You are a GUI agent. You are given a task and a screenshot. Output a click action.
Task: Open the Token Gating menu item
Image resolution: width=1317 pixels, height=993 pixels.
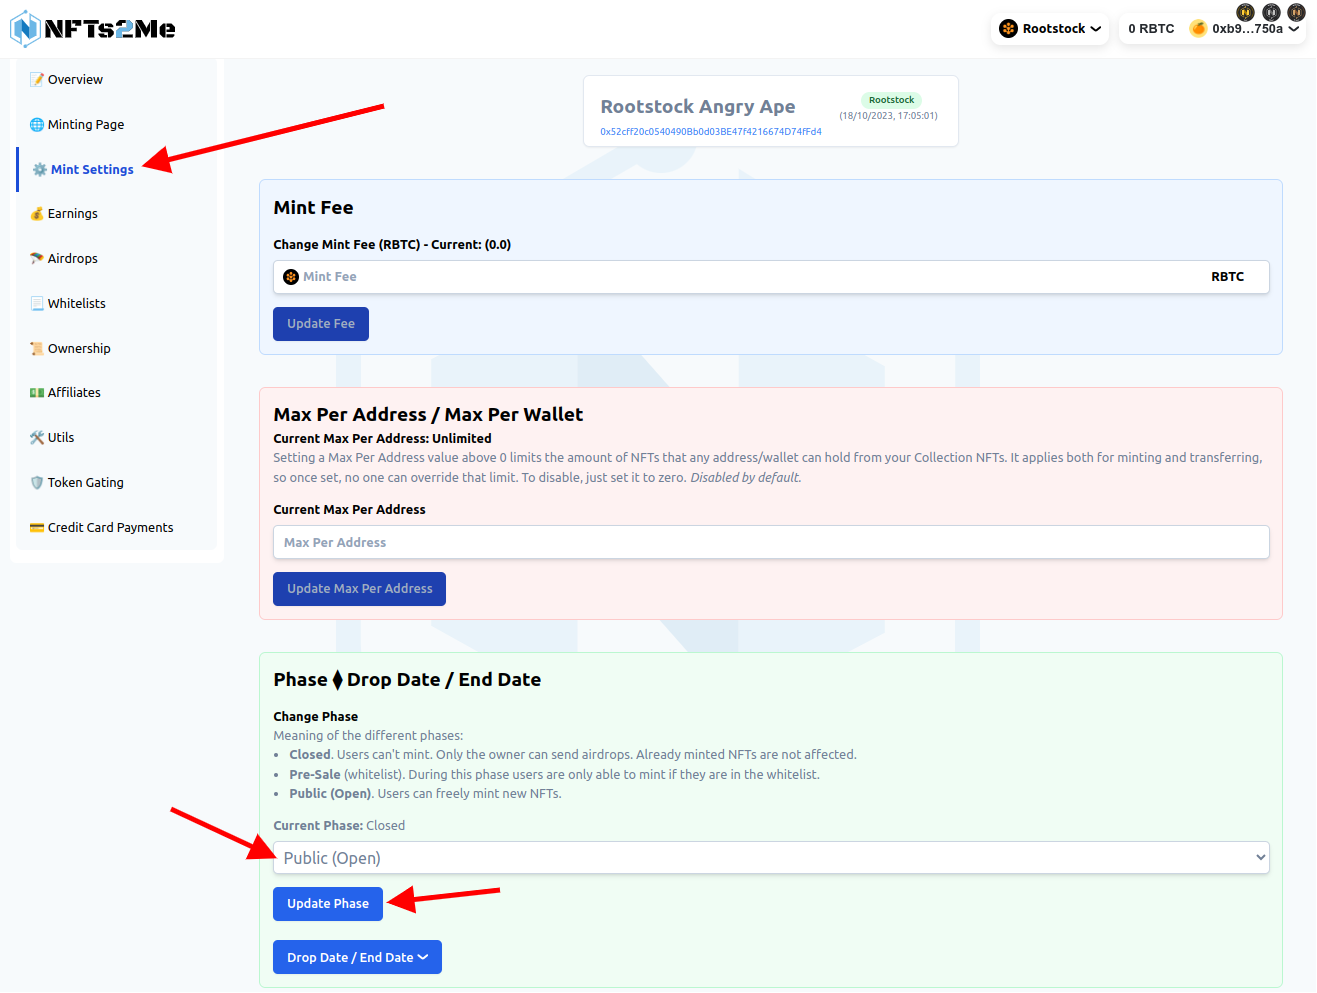click(116, 482)
